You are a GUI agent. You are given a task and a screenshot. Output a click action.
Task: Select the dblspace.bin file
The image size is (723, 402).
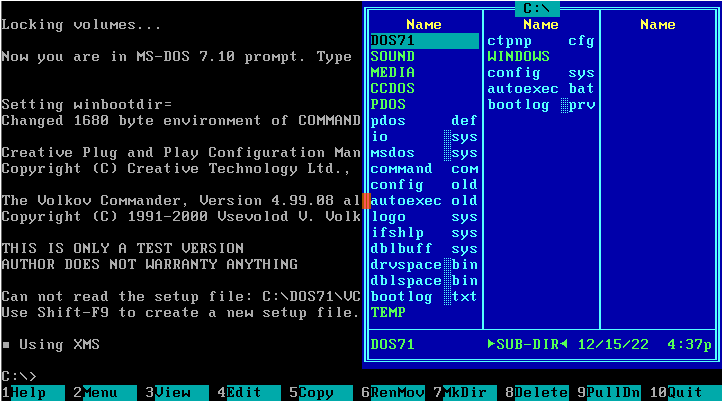coord(424,281)
